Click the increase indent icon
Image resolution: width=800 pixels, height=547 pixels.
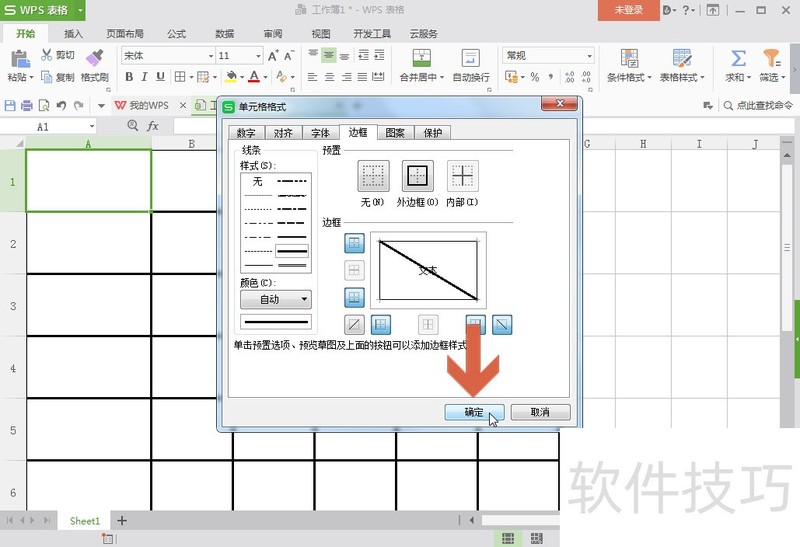pyautogui.click(x=379, y=55)
